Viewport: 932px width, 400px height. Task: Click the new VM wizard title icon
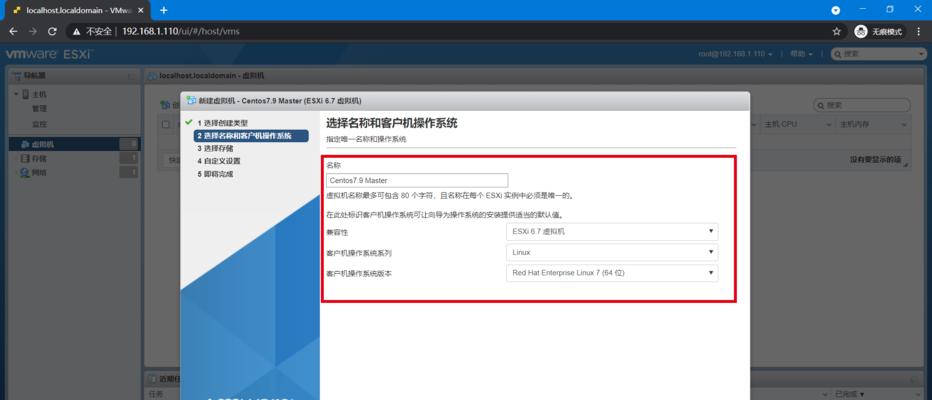point(191,101)
